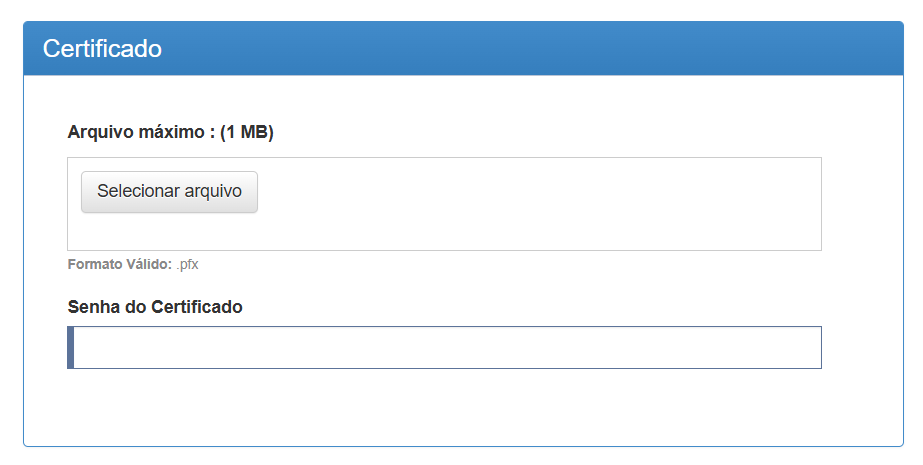Place cursor in the certificate password box
Viewport: 923px width, 465px height.
pos(444,347)
